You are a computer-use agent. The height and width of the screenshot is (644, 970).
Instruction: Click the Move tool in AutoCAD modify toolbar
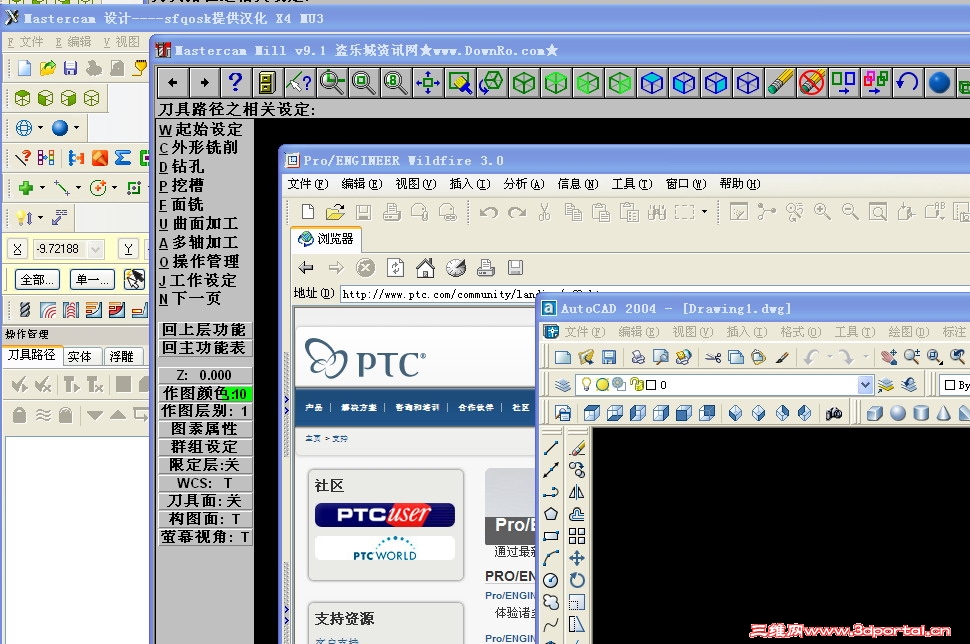click(x=577, y=558)
